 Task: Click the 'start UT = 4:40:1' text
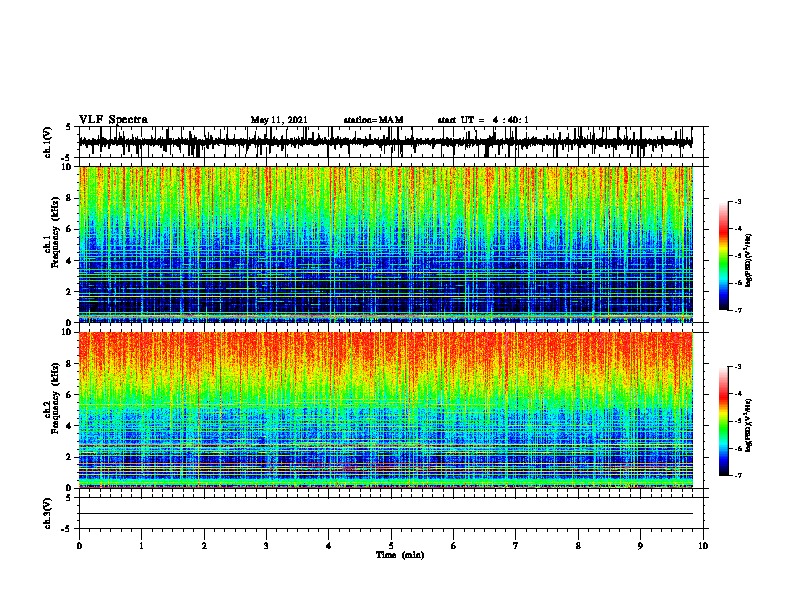pyautogui.click(x=483, y=120)
